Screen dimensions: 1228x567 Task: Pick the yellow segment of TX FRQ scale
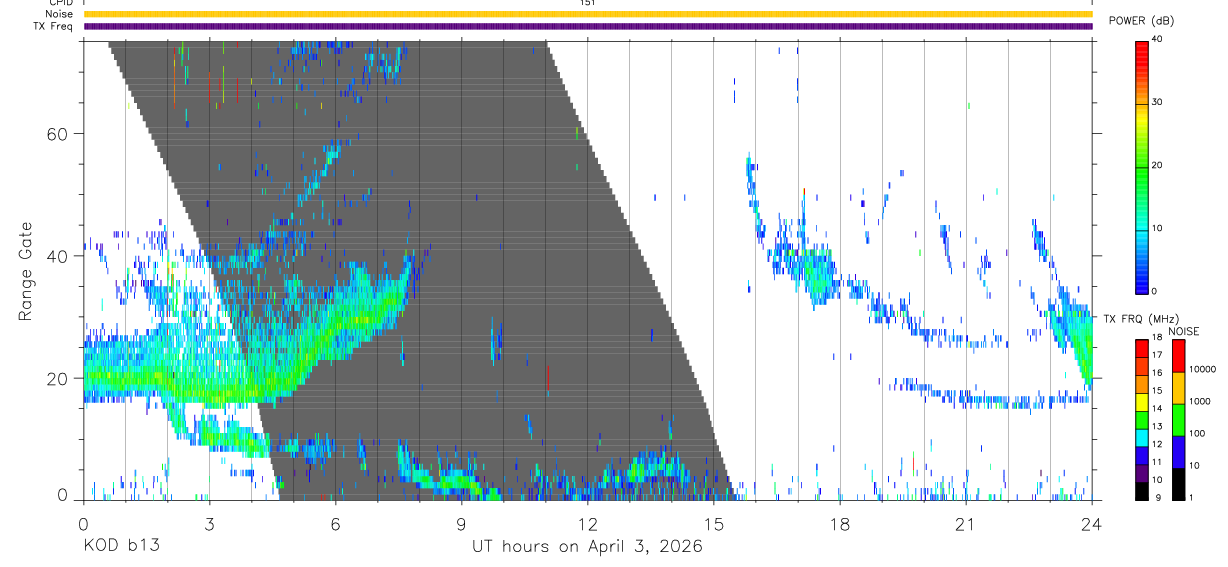1142,402
